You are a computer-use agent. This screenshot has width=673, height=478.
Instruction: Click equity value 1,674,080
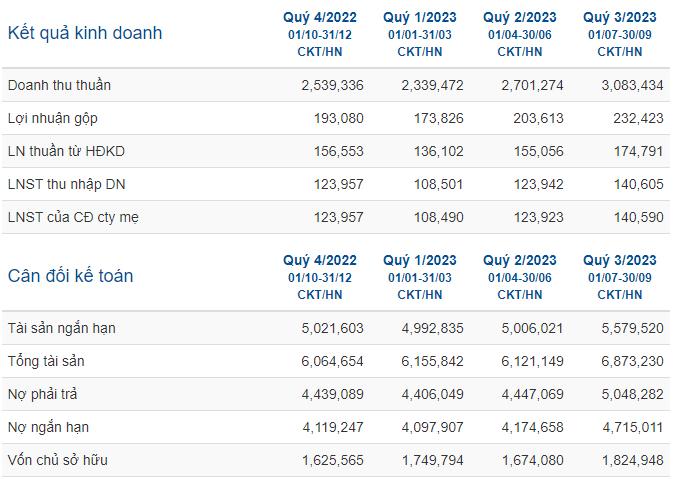pyautogui.click(x=532, y=461)
